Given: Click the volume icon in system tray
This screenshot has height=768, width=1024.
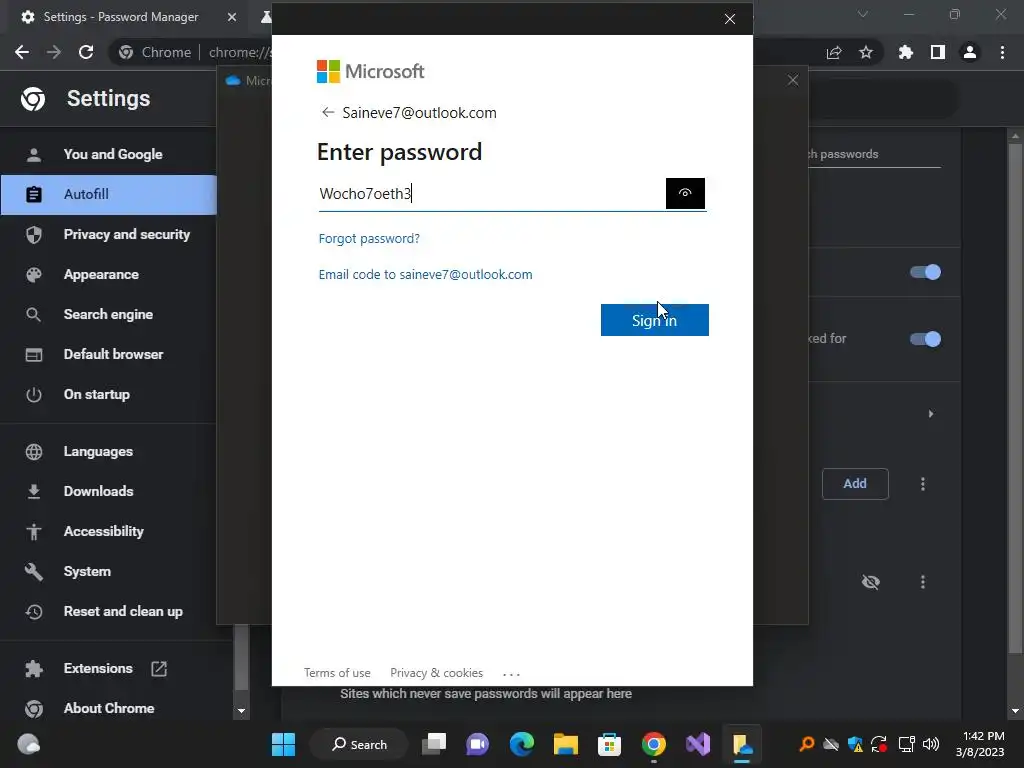Looking at the screenshot, I should [931, 744].
